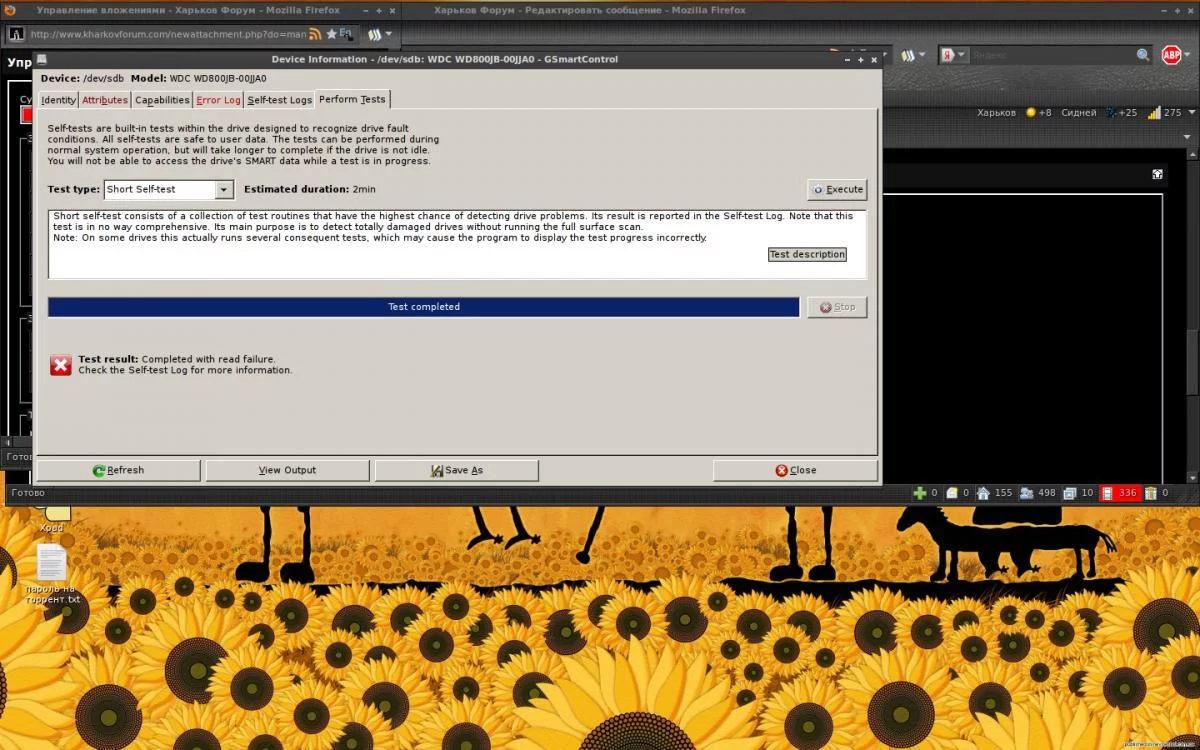Click the magnifying glass search icon
This screenshot has height=750, width=1200.
(1143, 55)
